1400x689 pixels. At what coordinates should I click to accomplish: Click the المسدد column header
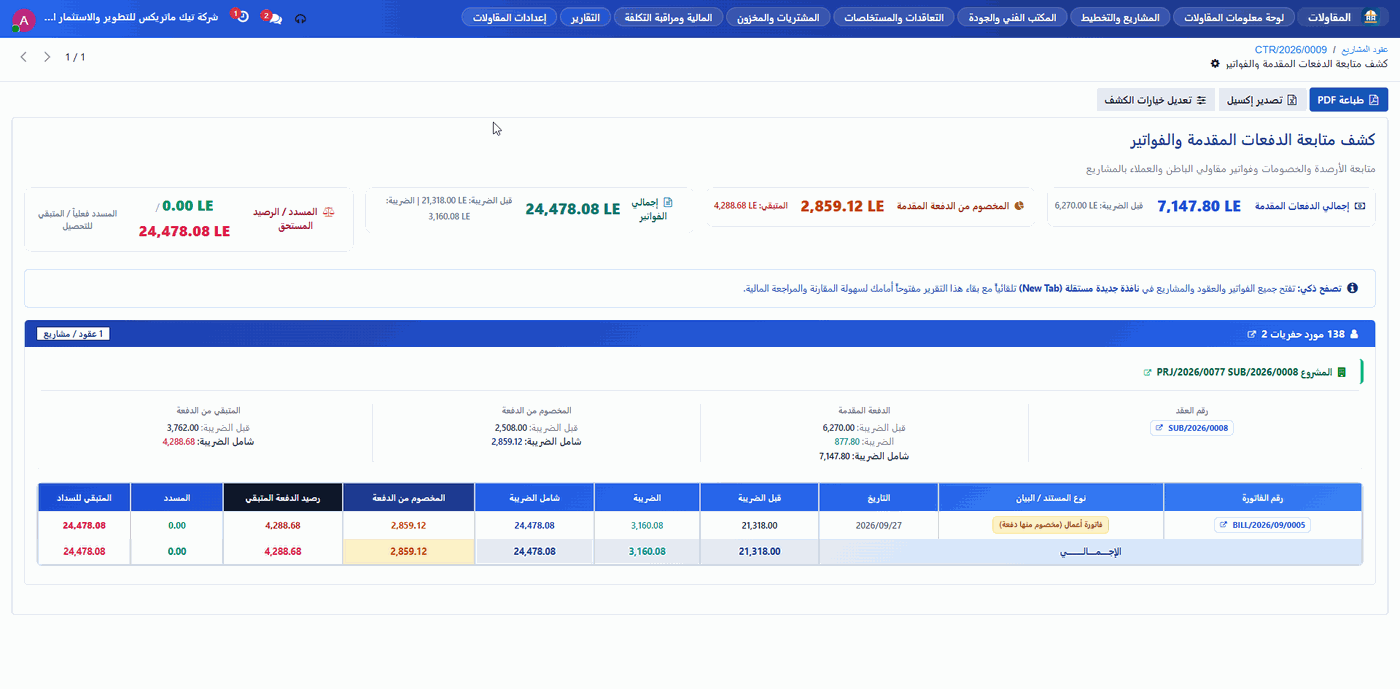tap(178, 497)
